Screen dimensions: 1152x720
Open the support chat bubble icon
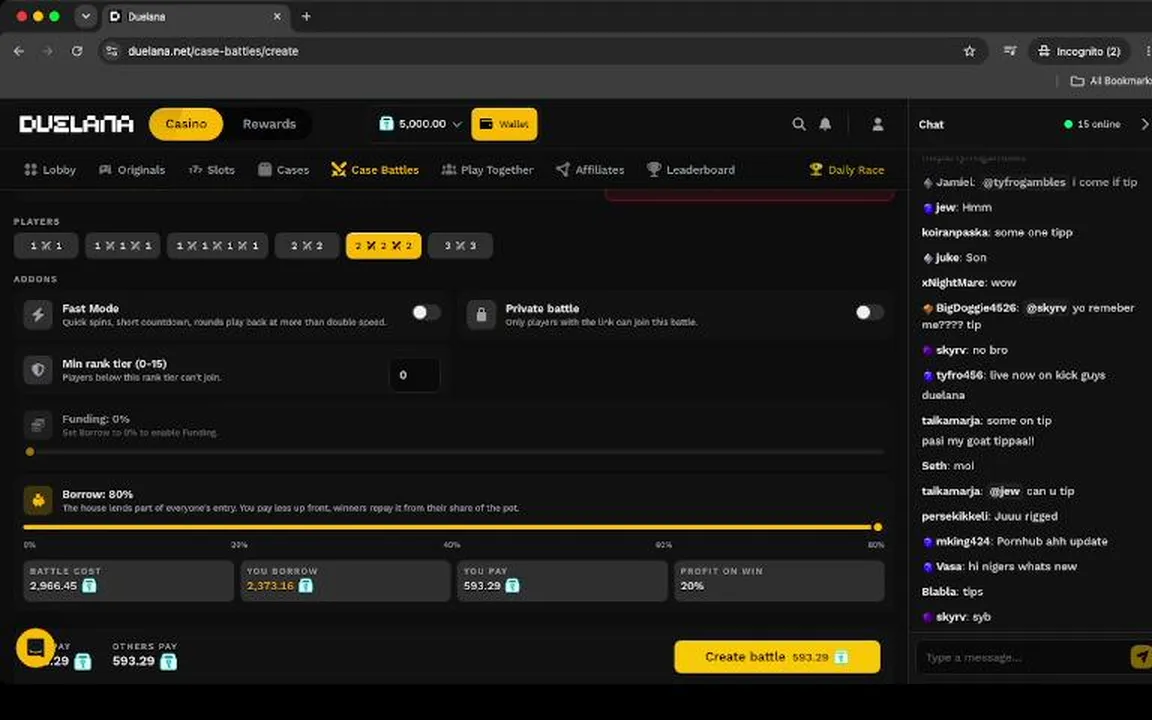35,647
